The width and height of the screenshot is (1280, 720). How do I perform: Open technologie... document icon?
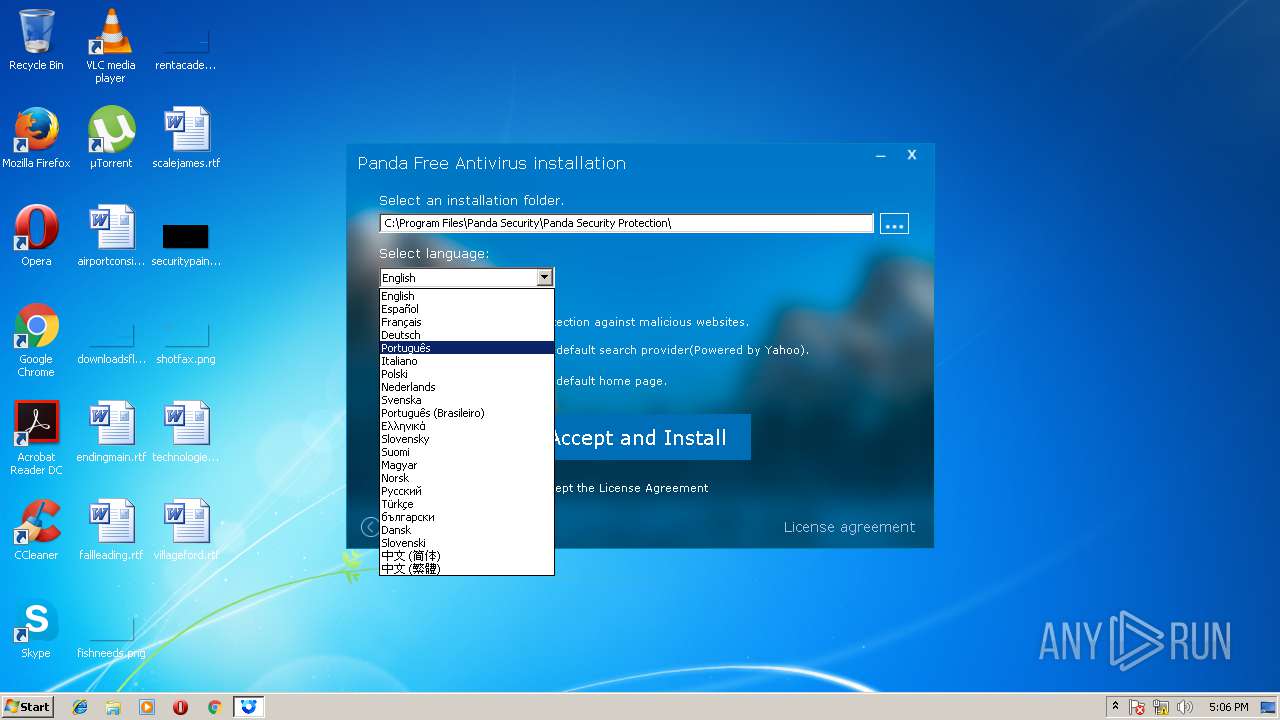[186, 432]
